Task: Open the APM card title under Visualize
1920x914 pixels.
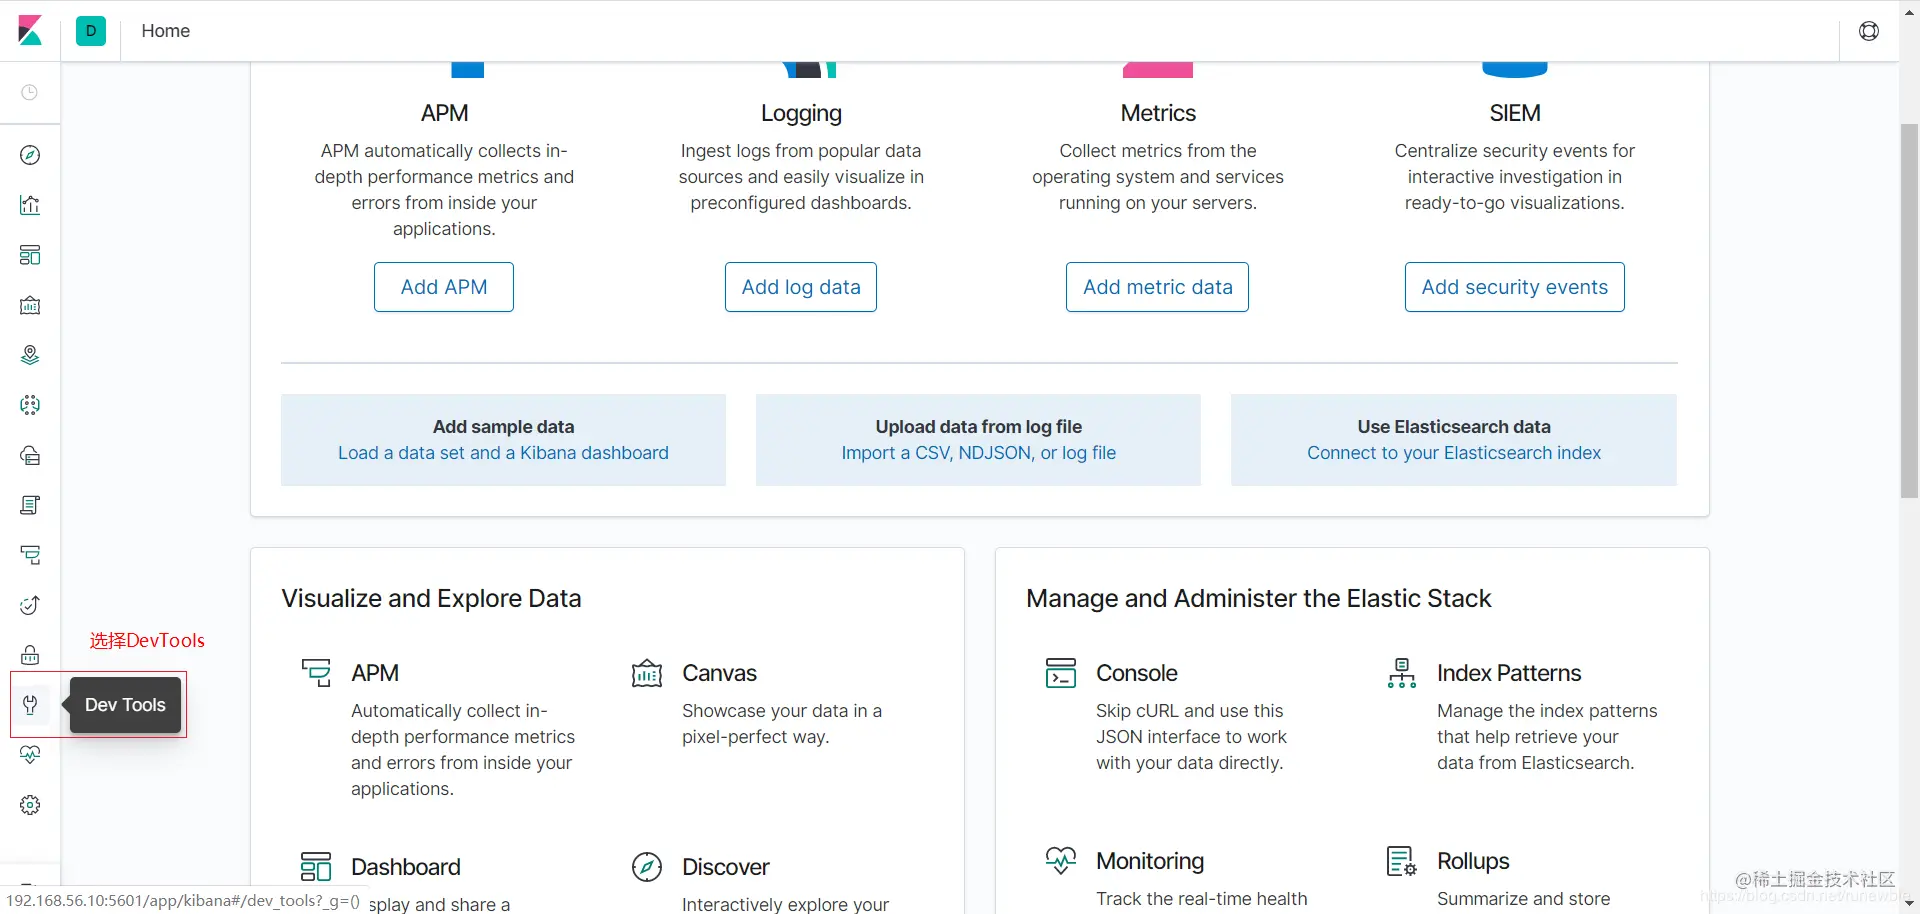Action: [x=375, y=673]
